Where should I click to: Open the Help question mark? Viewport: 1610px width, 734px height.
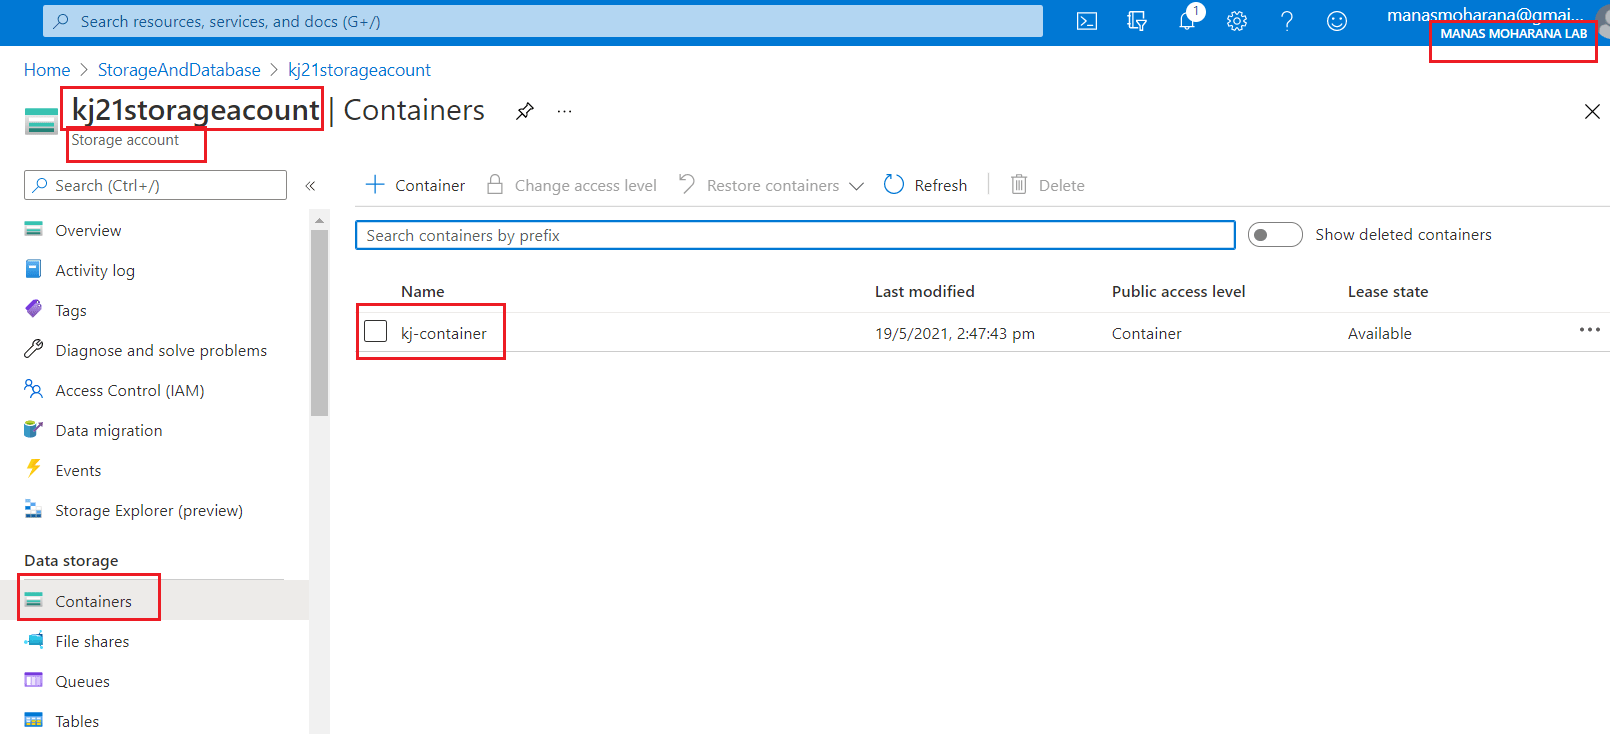click(x=1287, y=21)
